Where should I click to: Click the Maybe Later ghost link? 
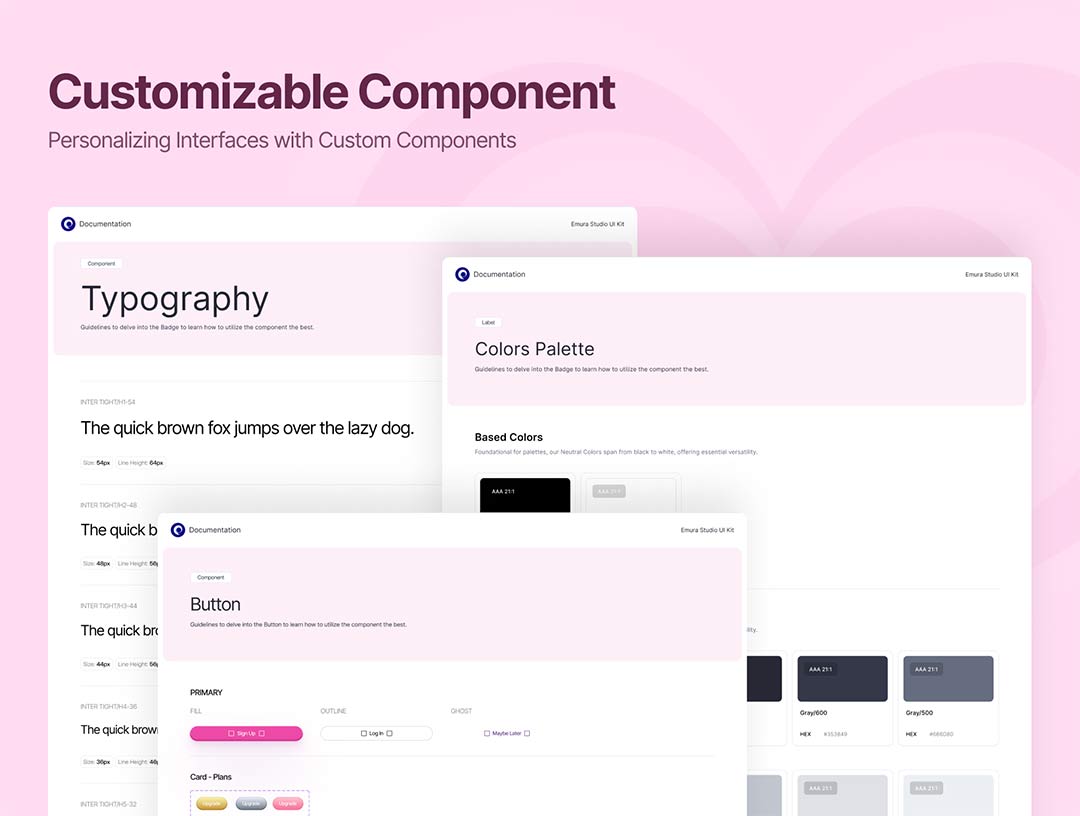tap(507, 733)
